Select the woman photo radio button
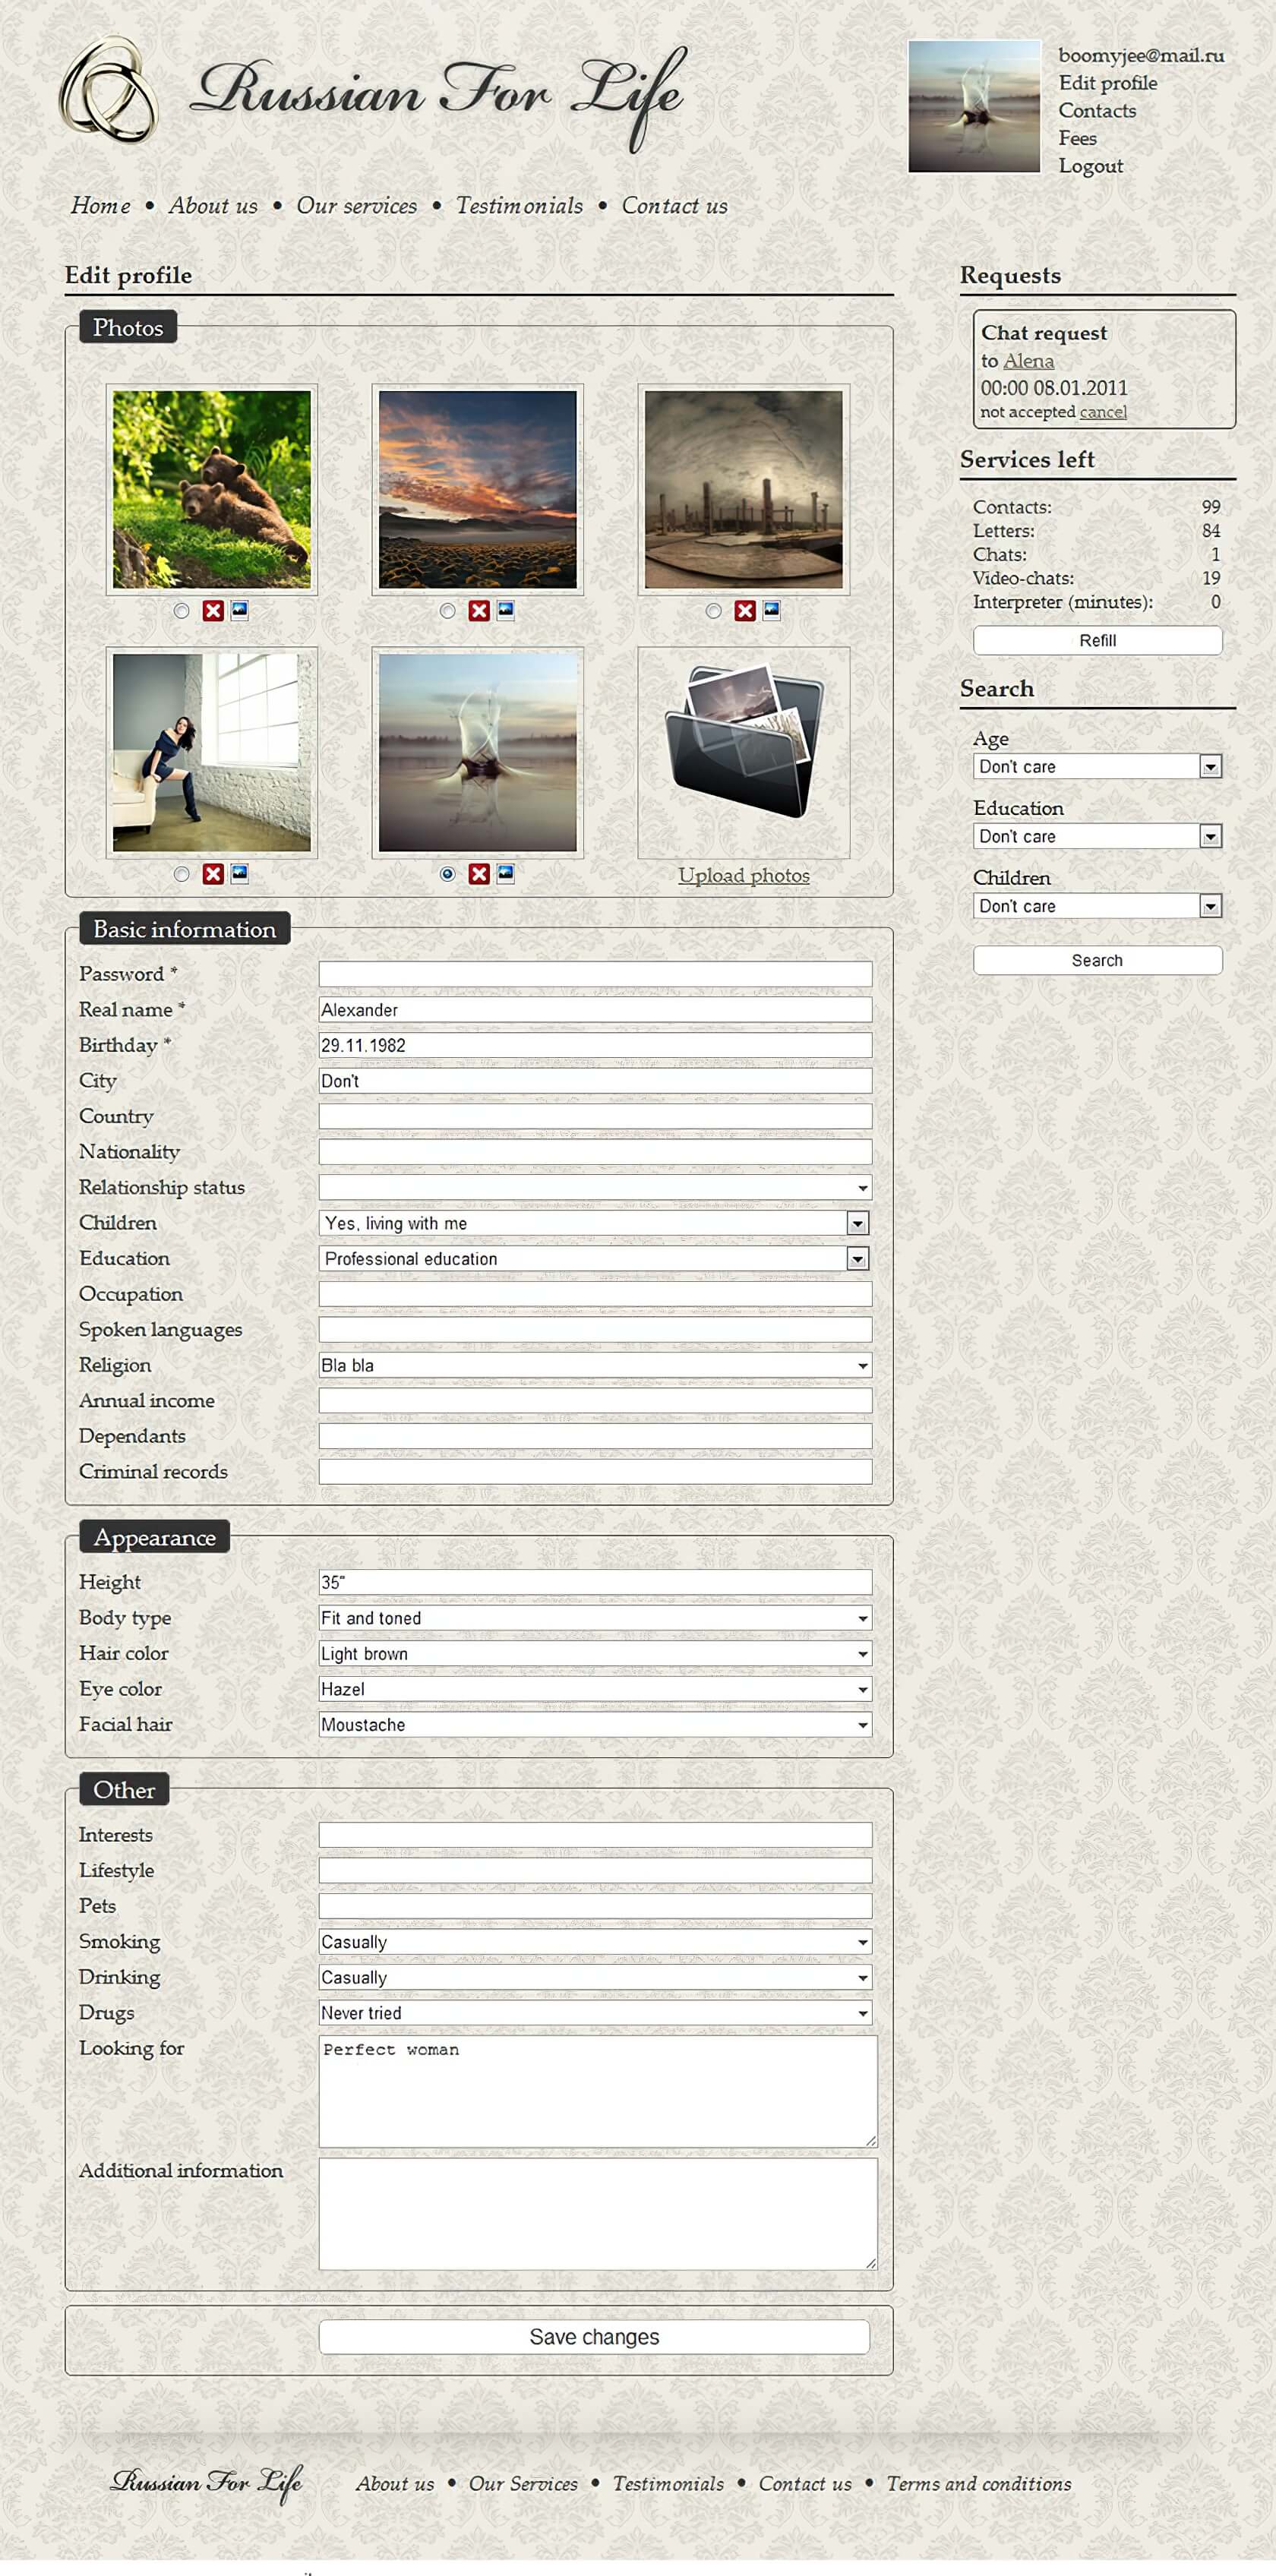This screenshot has height=2576, width=1276. (181, 874)
